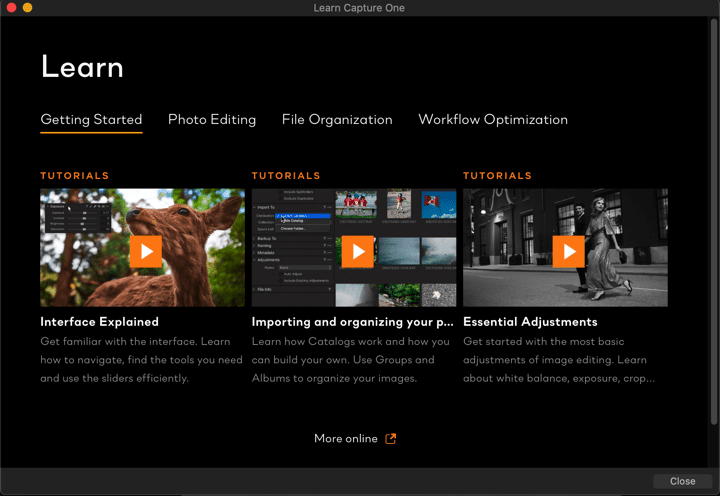Click the description starting 'Get familiar with the interface'
Image resolution: width=720 pixels, height=496 pixels.
point(141,360)
